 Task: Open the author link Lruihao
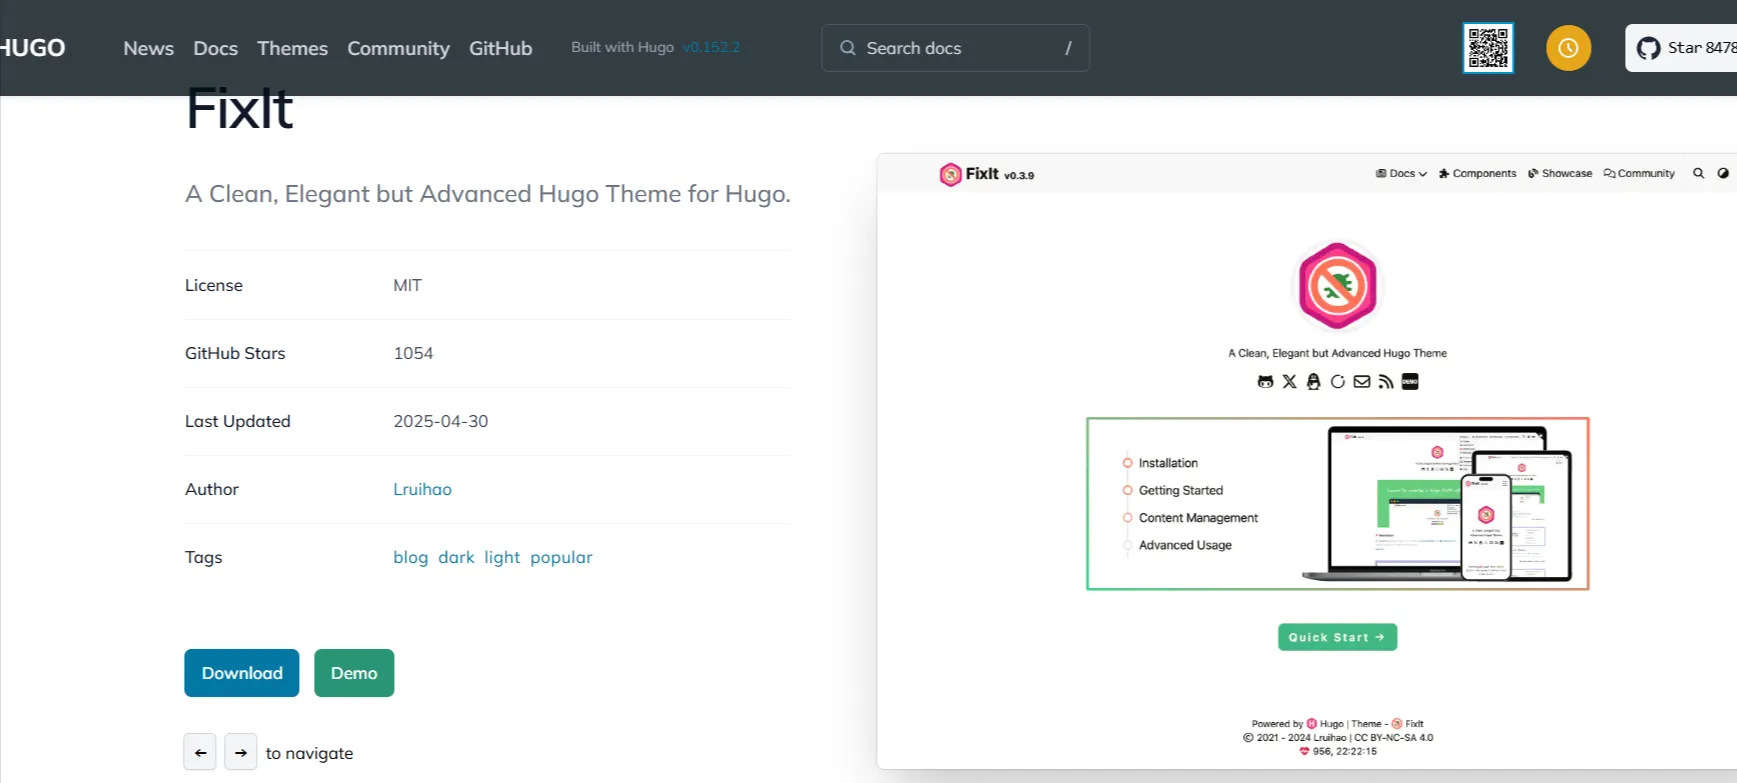422,489
